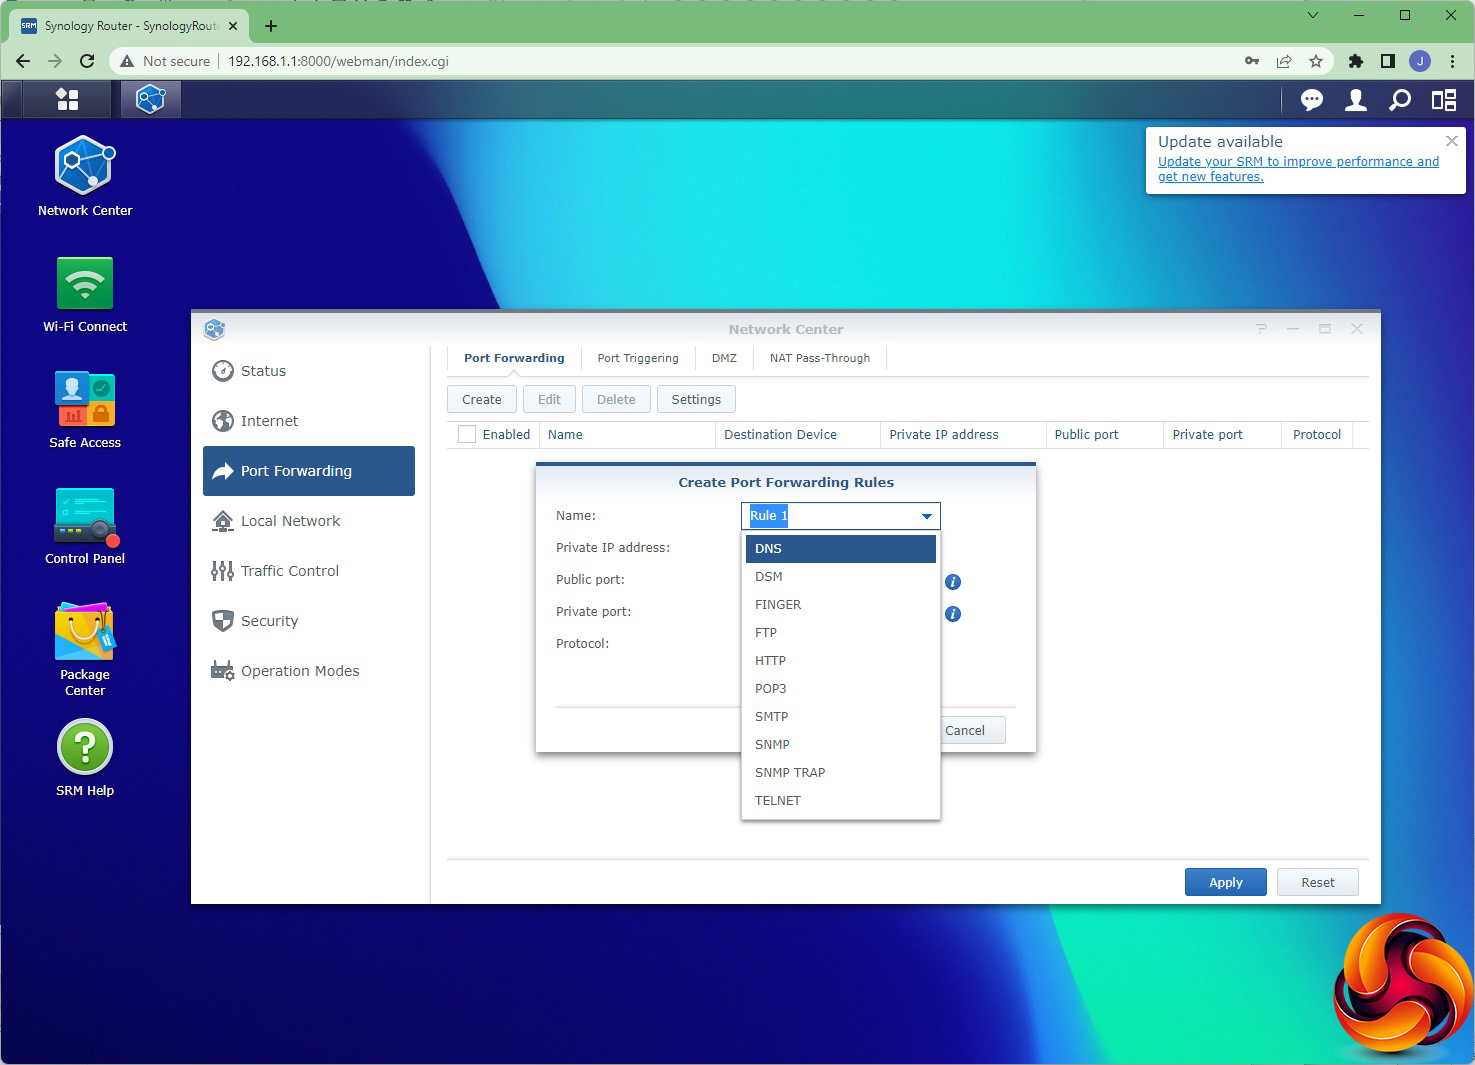1475x1065 pixels.
Task: Switch to the Port Triggering tab
Action: pyautogui.click(x=638, y=358)
